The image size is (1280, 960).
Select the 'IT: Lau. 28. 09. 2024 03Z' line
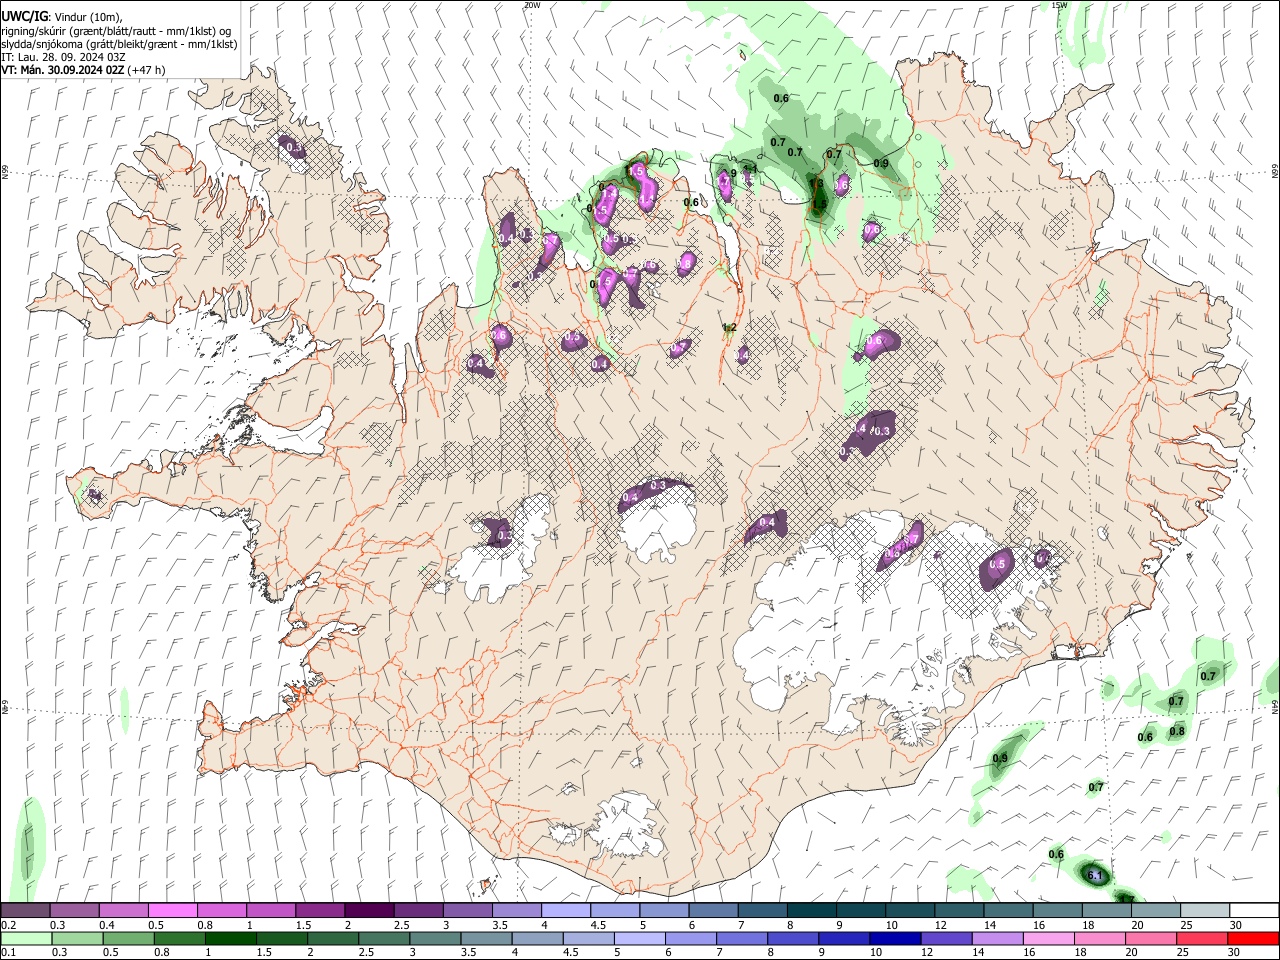(63, 57)
